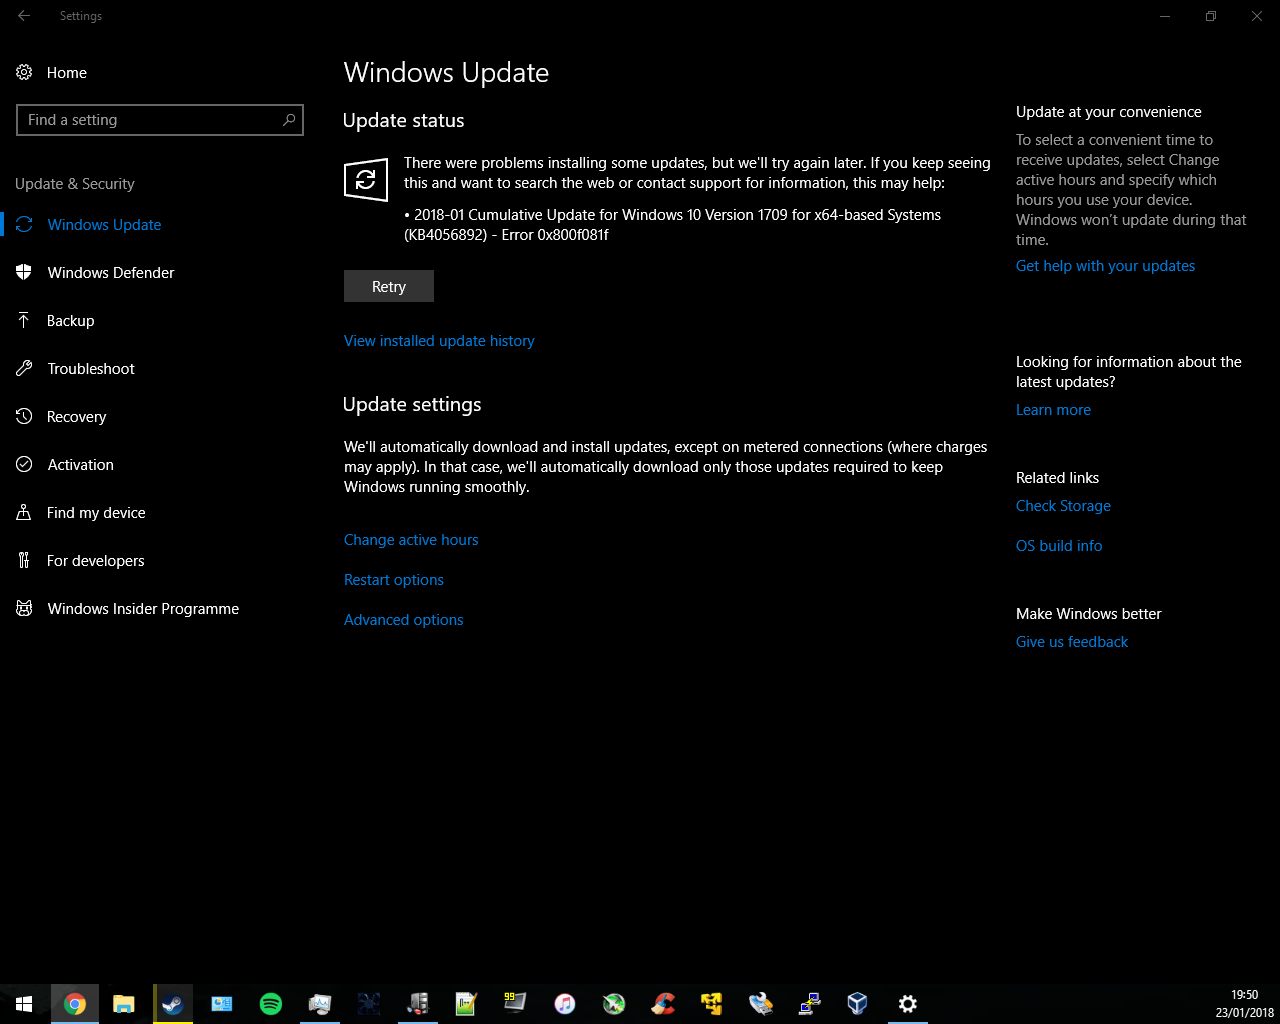The height and width of the screenshot is (1024, 1280).
Task: Open the monitor icon showing 99 in taskbar
Action: pos(515,1004)
